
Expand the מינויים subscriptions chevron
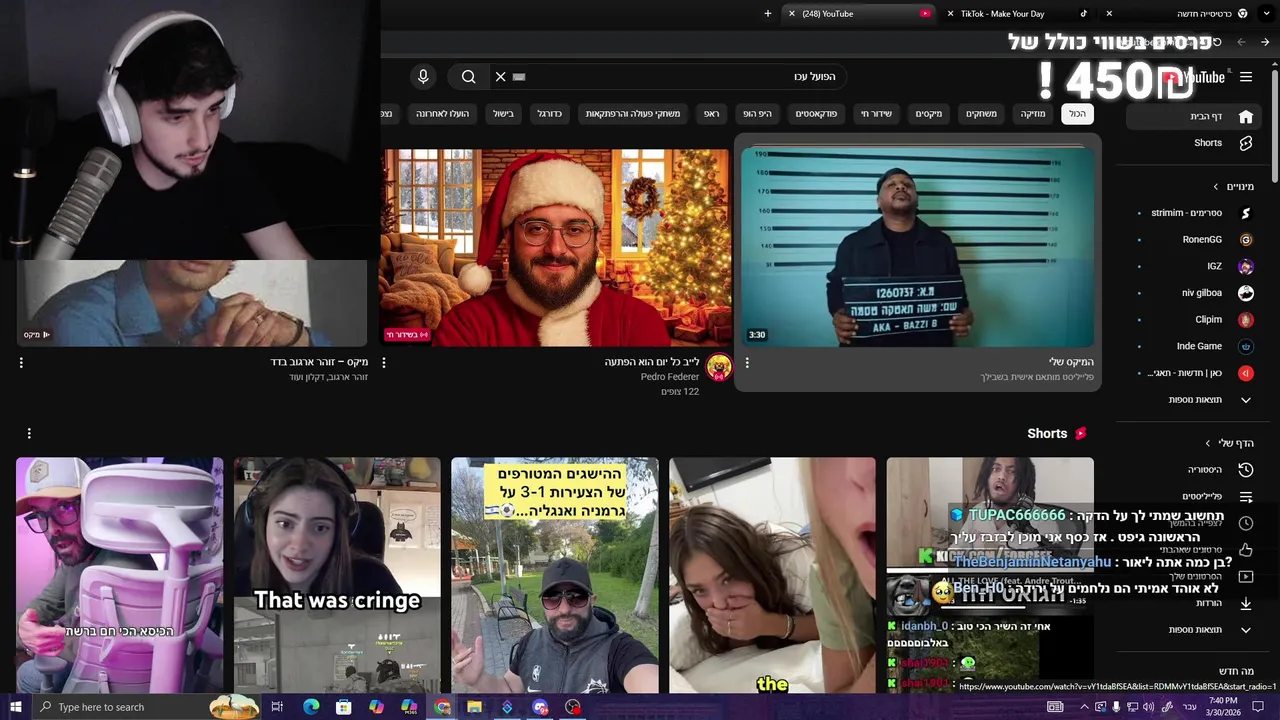coord(1216,187)
